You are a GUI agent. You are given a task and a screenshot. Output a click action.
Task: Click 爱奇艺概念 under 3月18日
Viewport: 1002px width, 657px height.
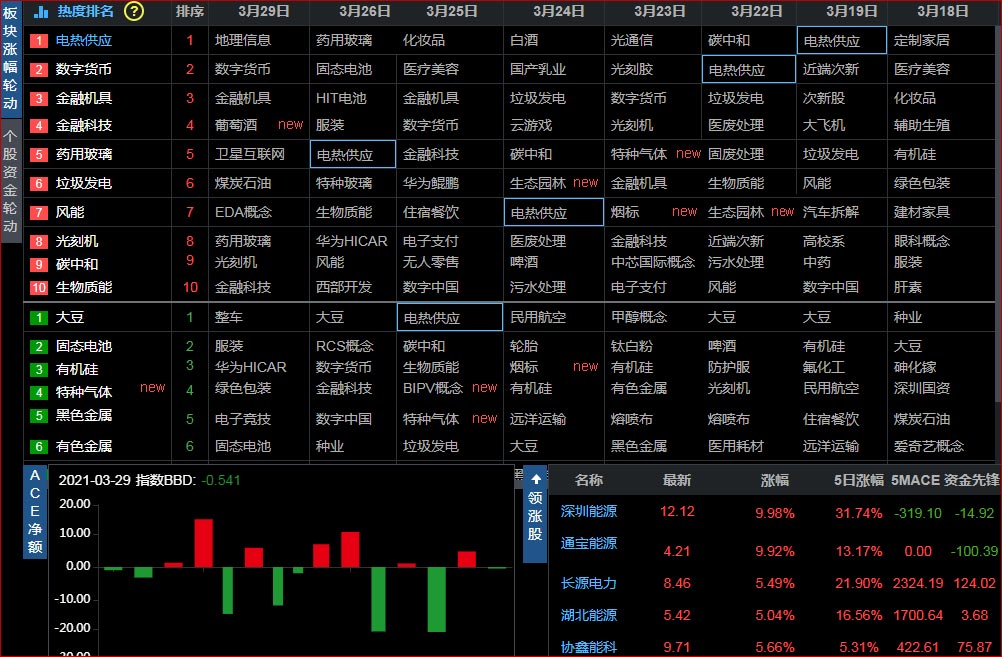click(x=929, y=446)
